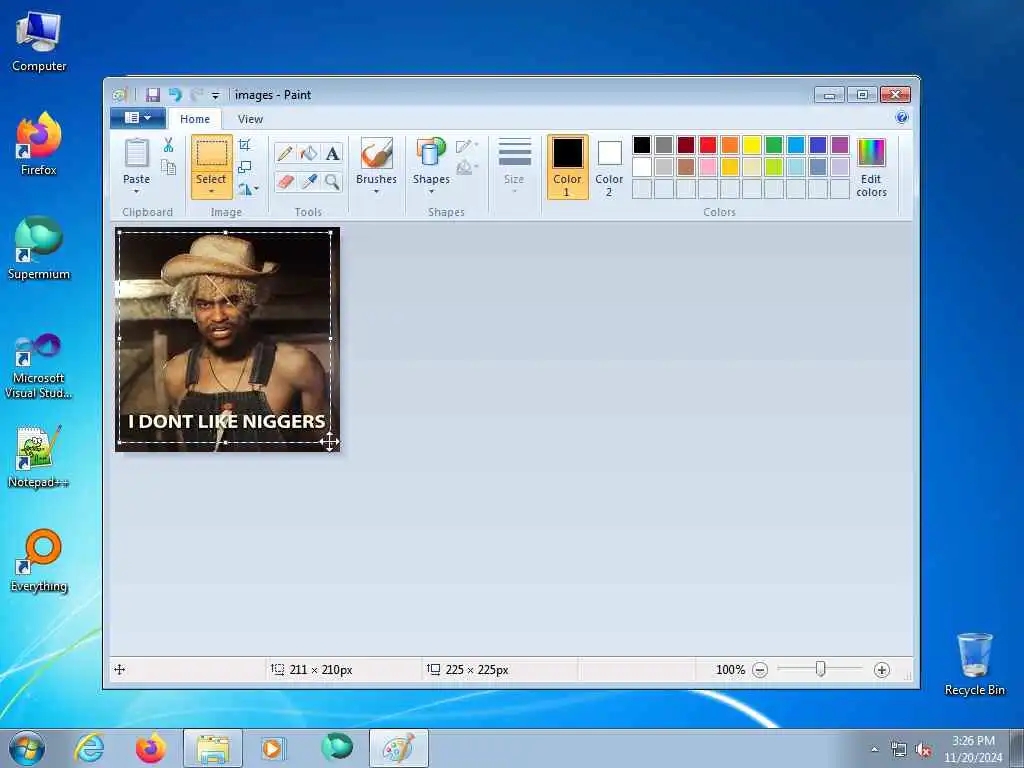Open the Customize Quick Access Toolbar arrow
Viewport: 1024px width, 768px height.
pos(216,96)
